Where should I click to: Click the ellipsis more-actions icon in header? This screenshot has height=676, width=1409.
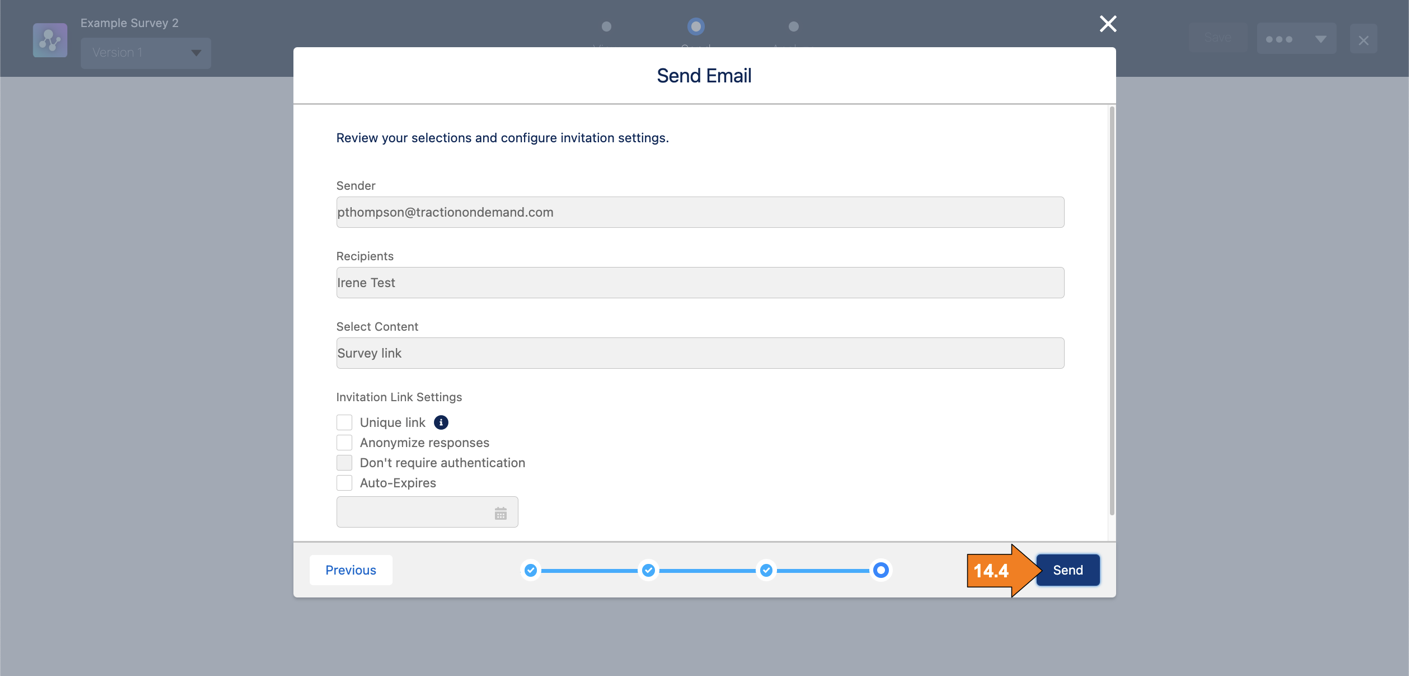(x=1279, y=38)
